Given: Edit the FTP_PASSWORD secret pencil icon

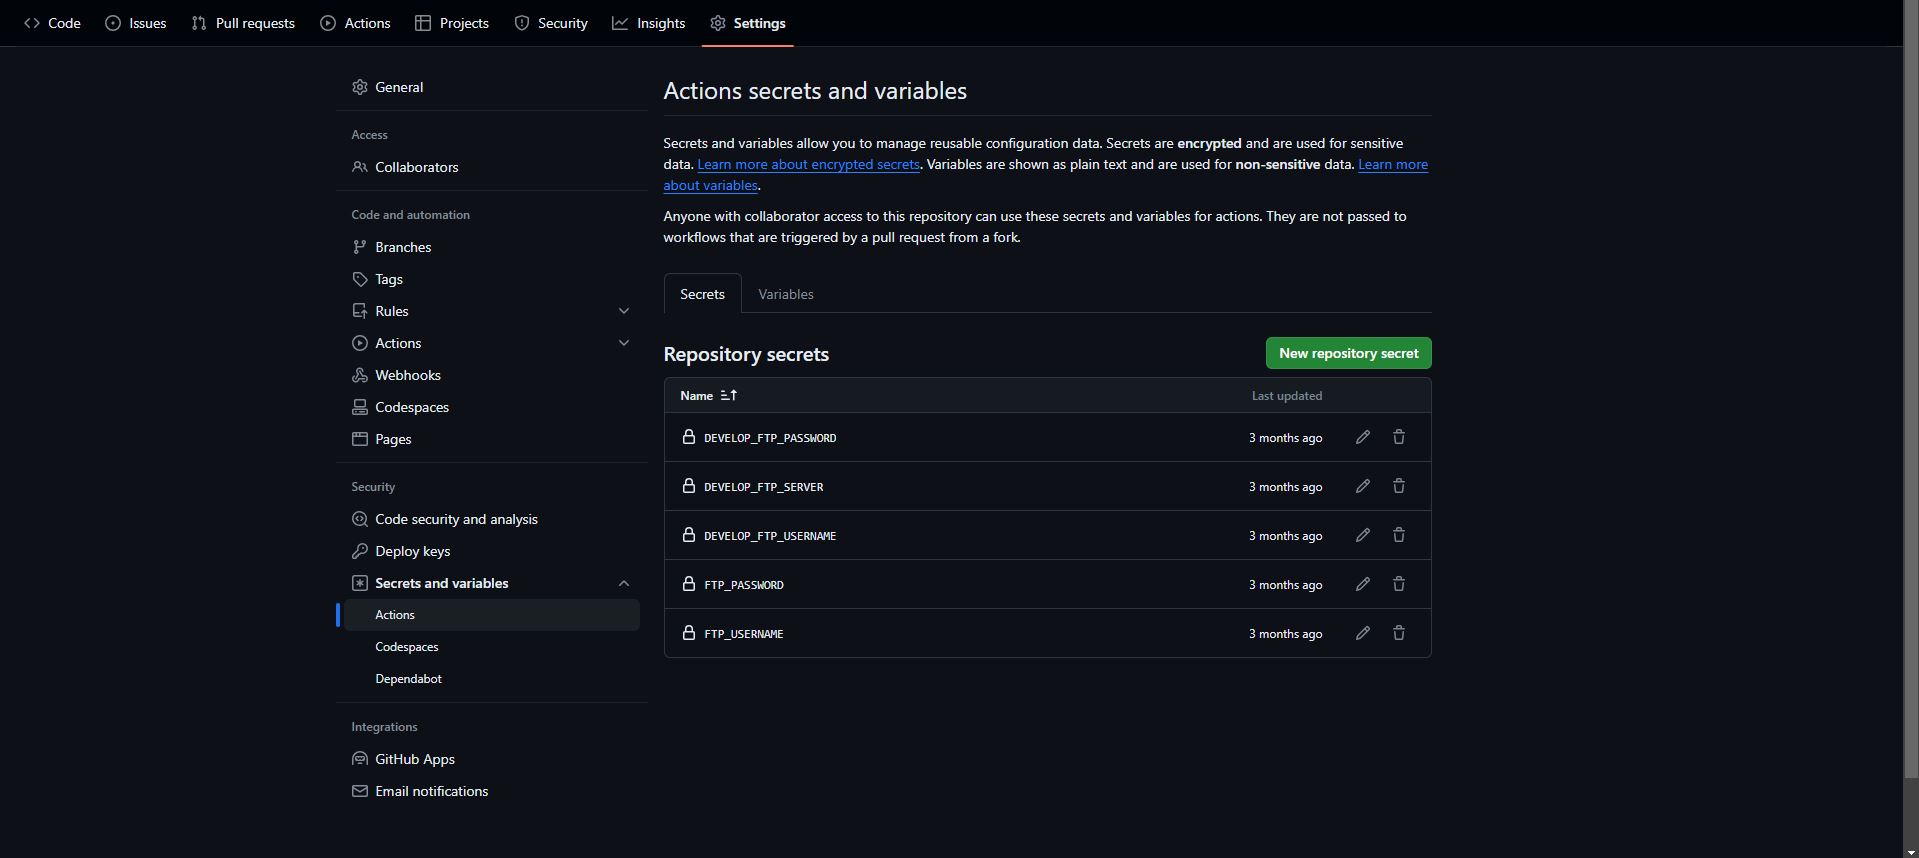Looking at the screenshot, I should 1362,584.
